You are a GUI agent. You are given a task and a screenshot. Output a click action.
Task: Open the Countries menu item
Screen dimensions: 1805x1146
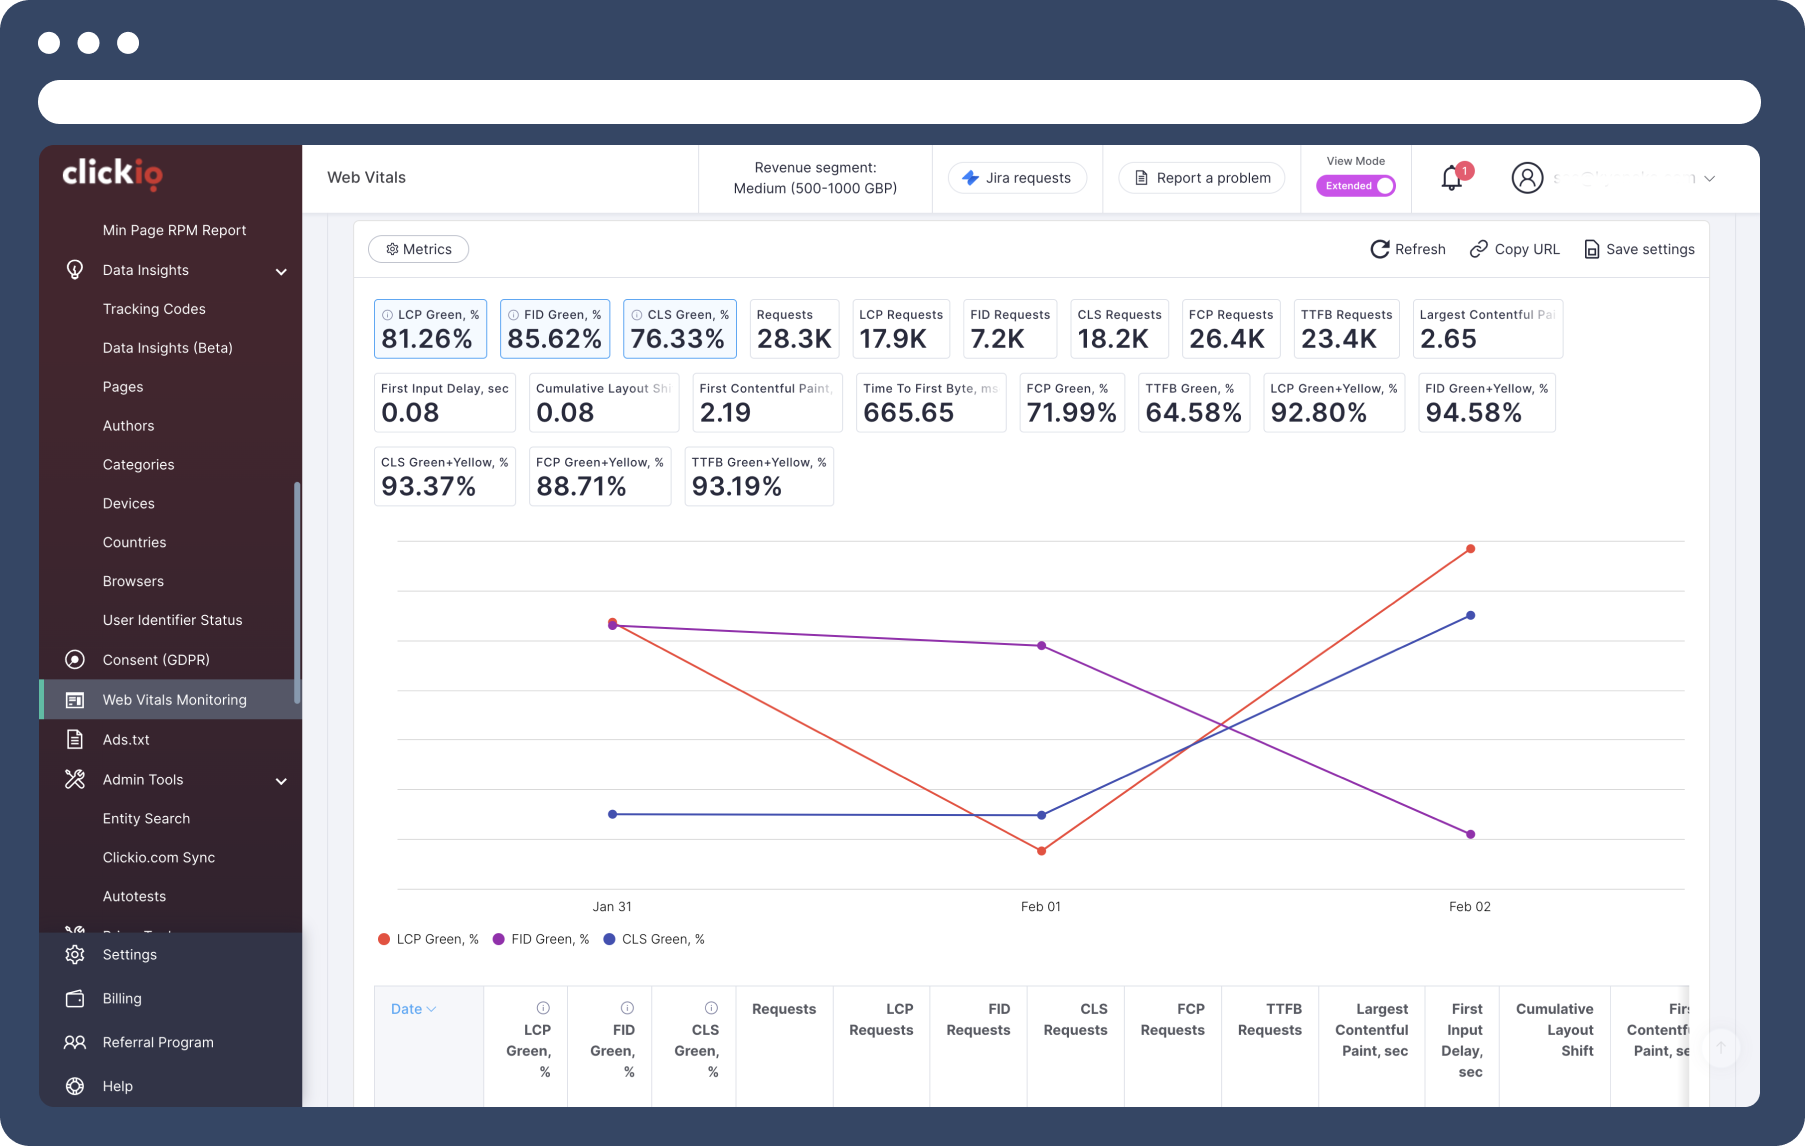pos(134,542)
